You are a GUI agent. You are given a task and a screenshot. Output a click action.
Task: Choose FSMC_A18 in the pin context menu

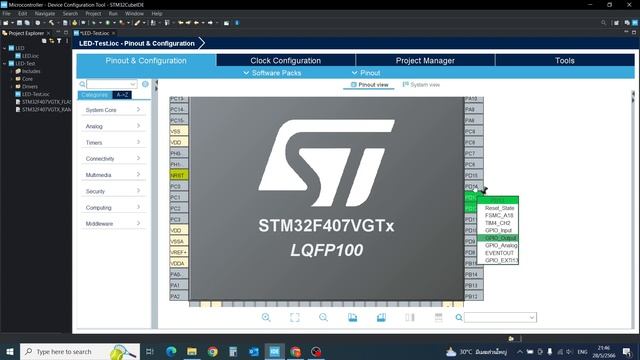tap(498, 216)
